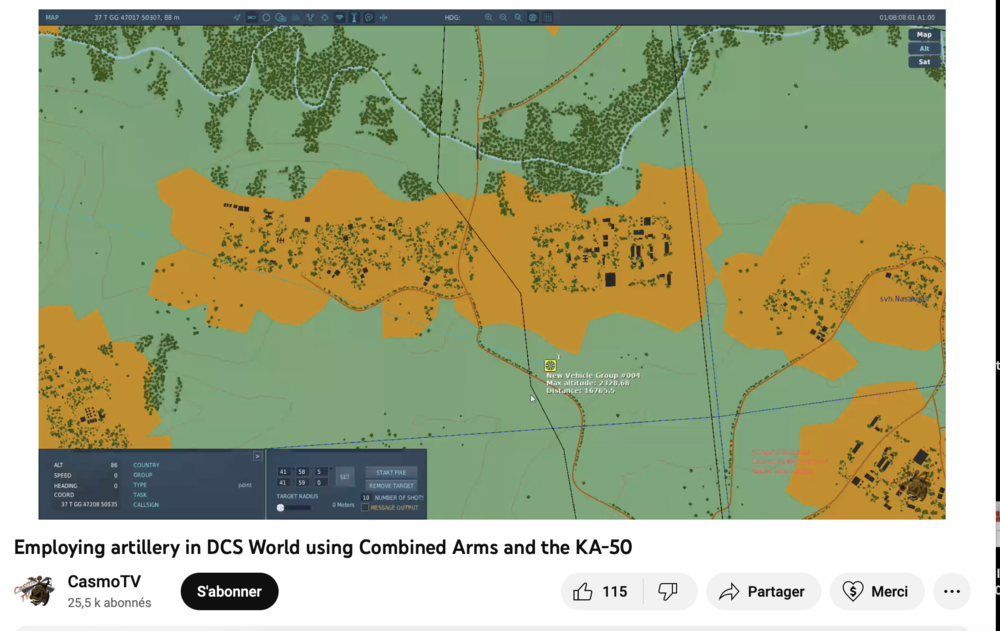
Task: Click the arrow pointer icon in map toolbar
Action: tap(237, 17)
